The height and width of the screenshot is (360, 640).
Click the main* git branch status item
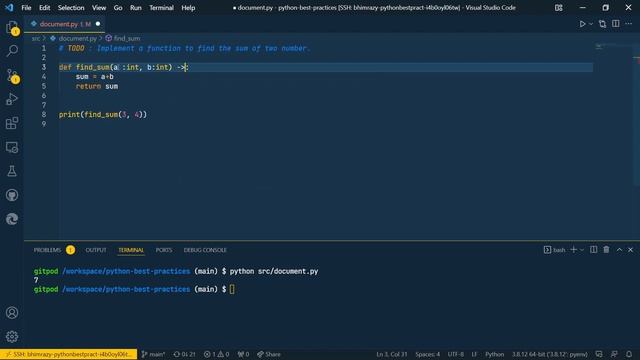coord(153,354)
